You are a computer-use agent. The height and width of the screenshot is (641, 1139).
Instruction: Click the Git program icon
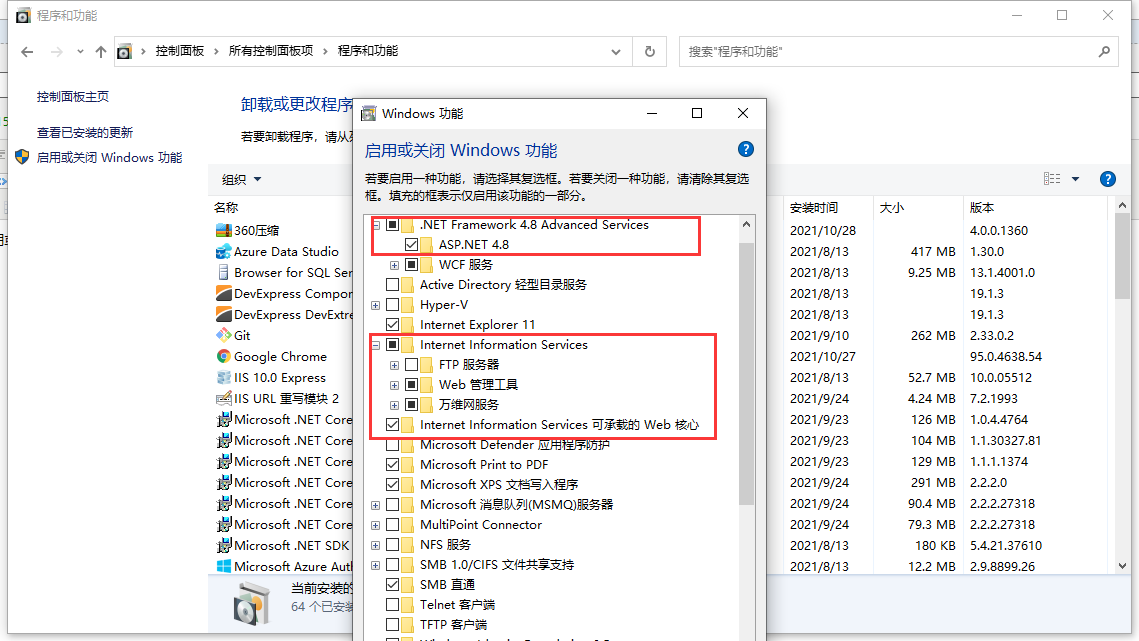coord(224,336)
